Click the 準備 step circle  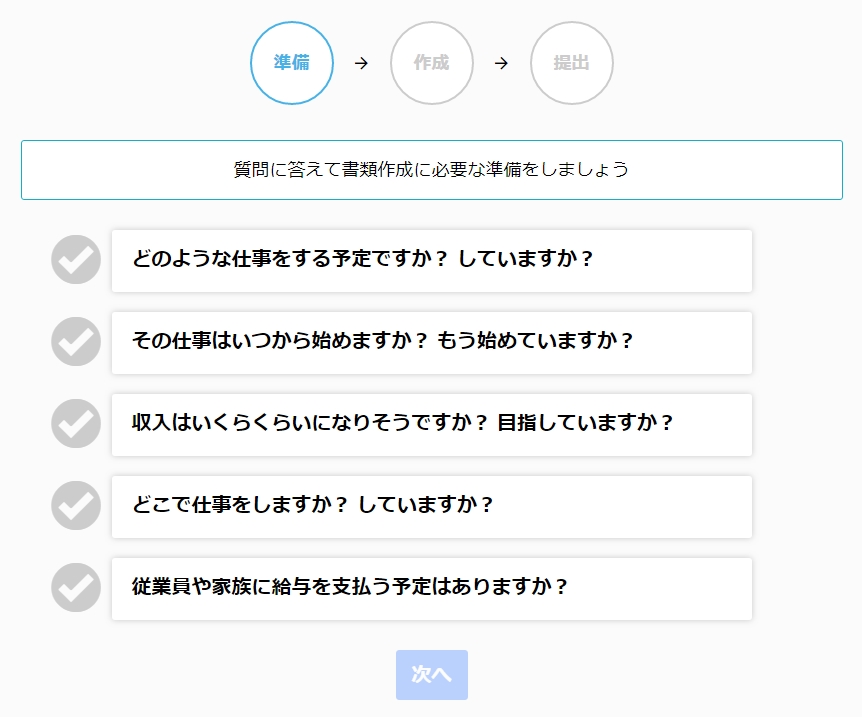pyautogui.click(x=292, y=63)
